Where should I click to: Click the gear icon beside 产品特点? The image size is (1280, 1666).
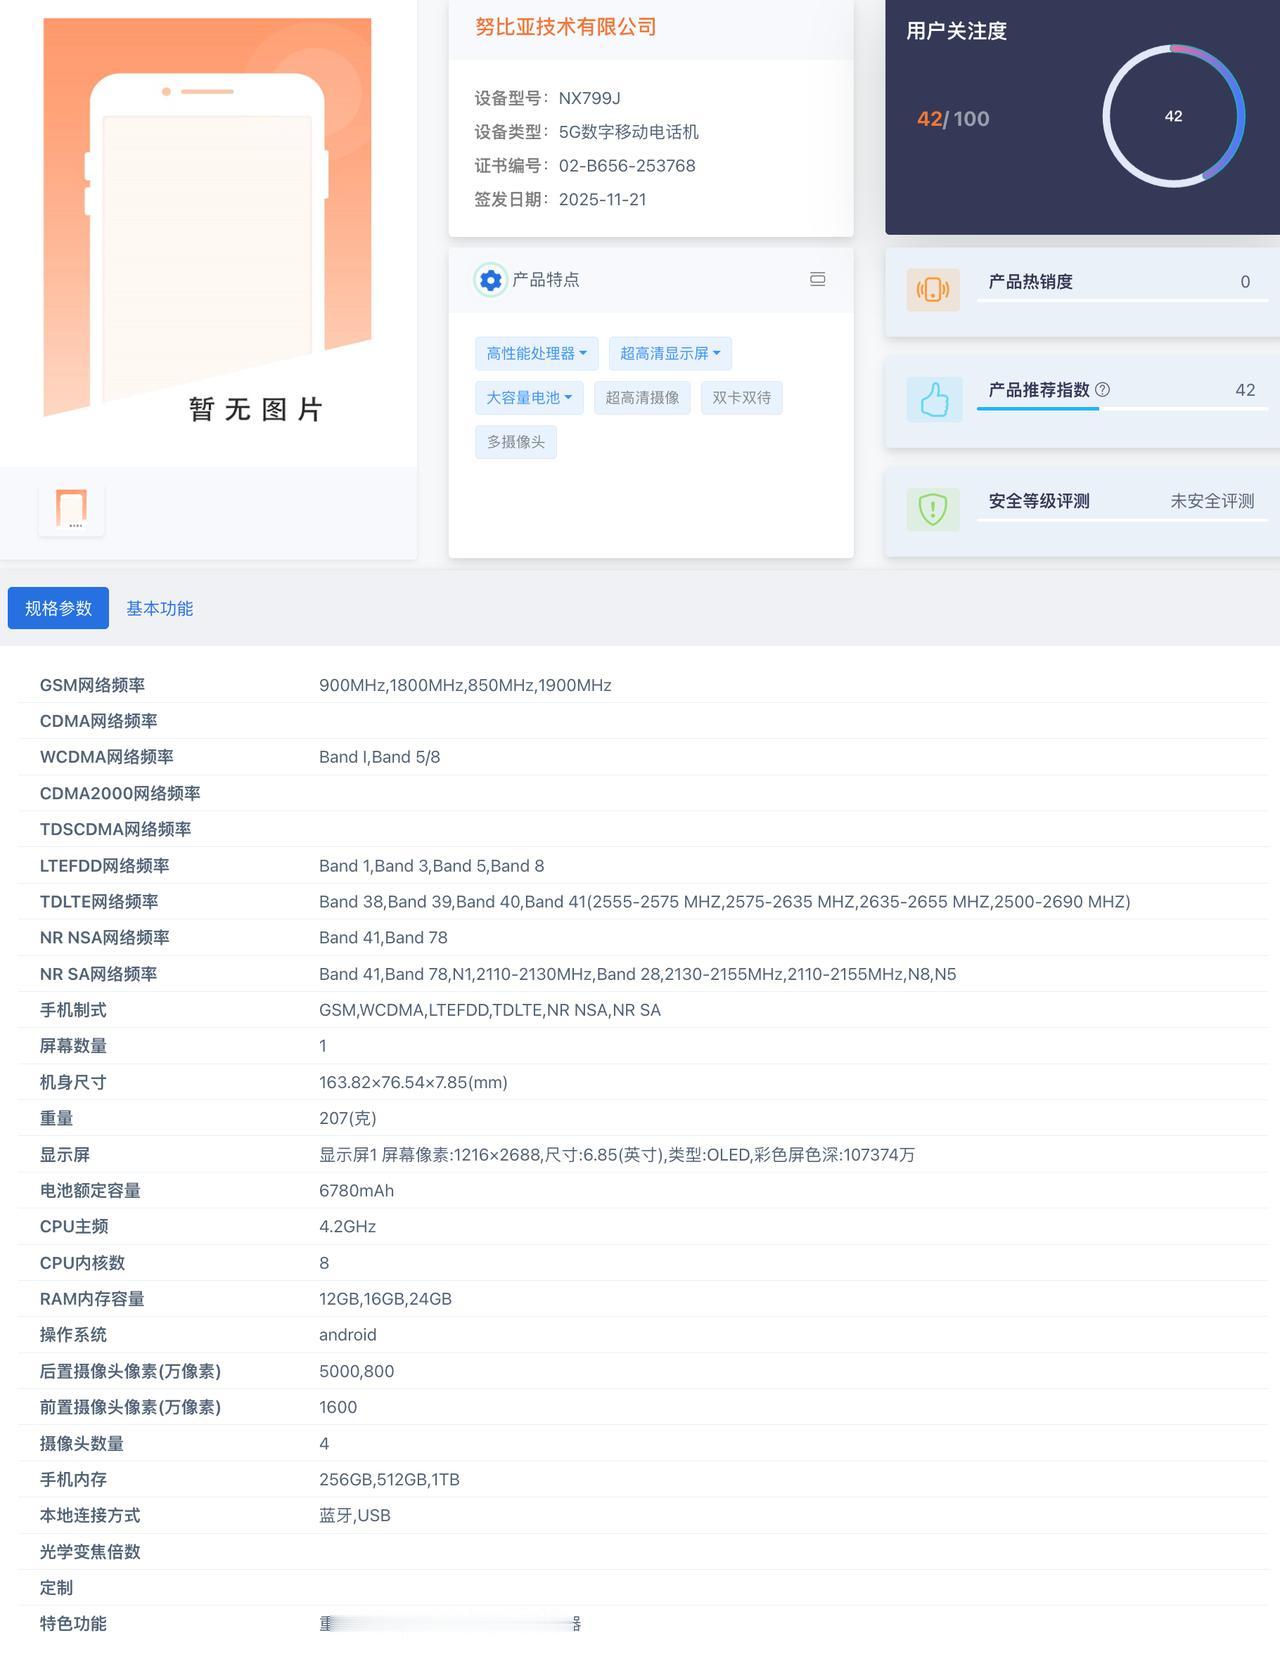pyautogui.click(x=490, y=280)
